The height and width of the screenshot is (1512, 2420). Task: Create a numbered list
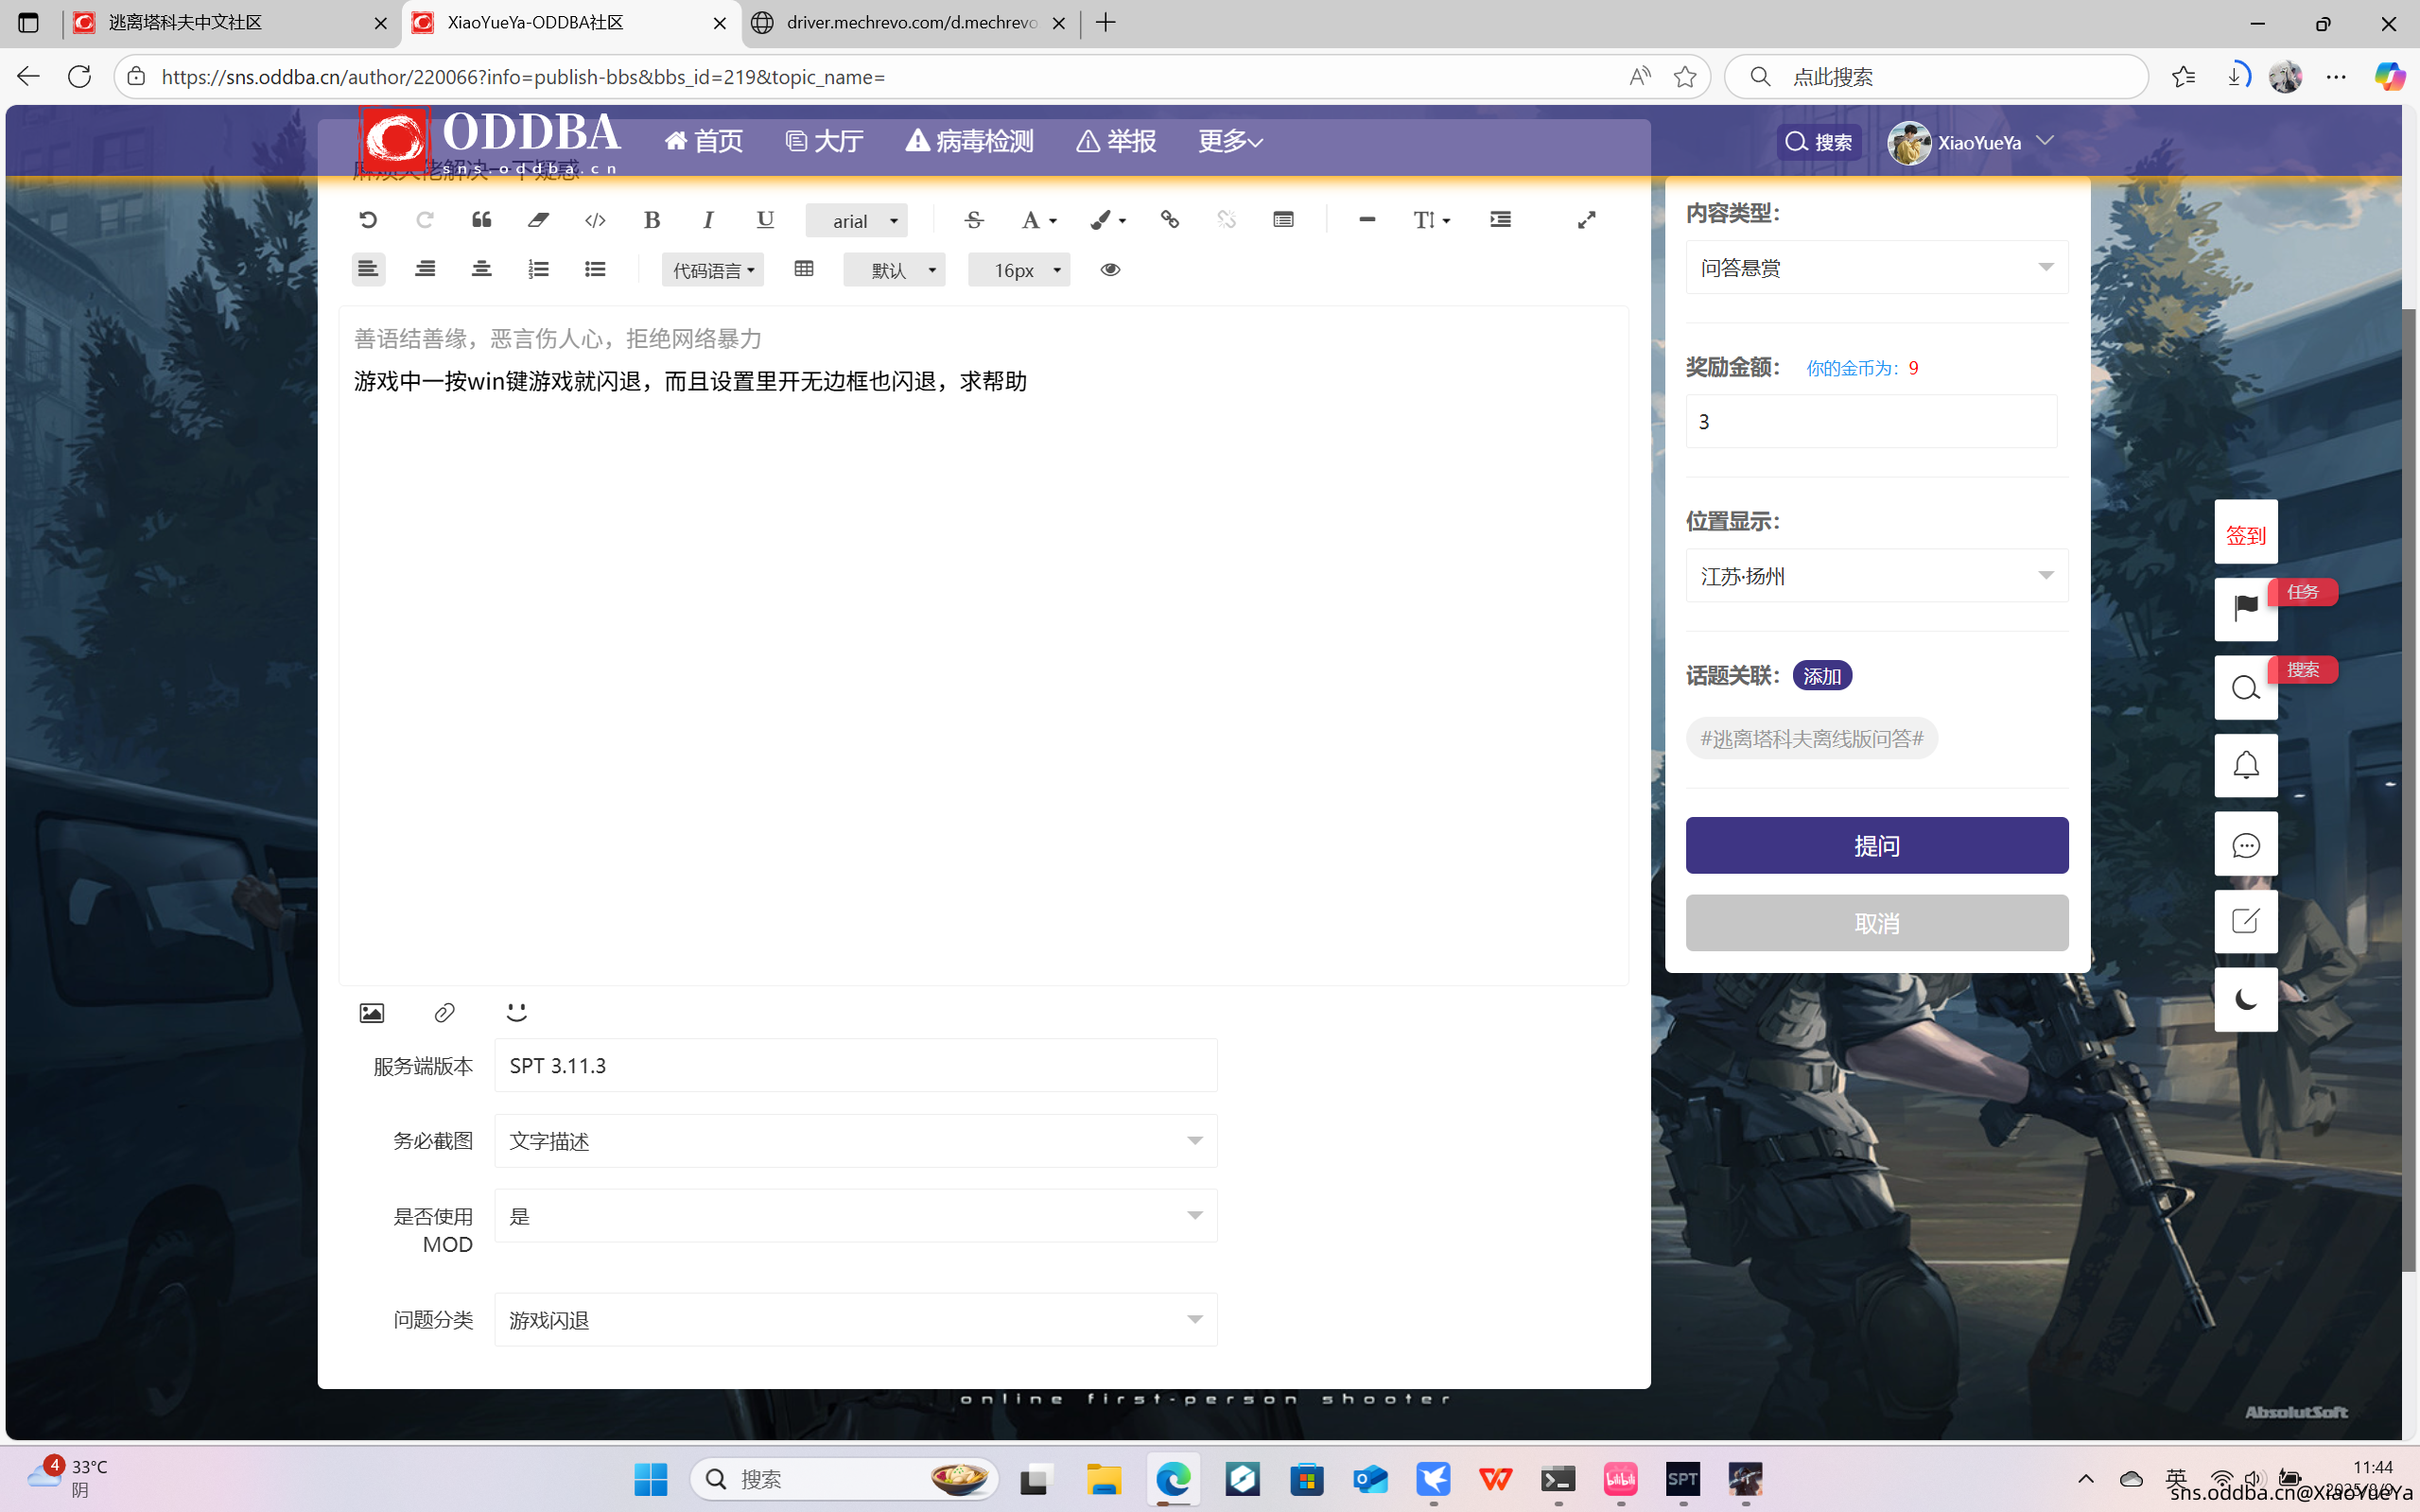coord(538,269)
